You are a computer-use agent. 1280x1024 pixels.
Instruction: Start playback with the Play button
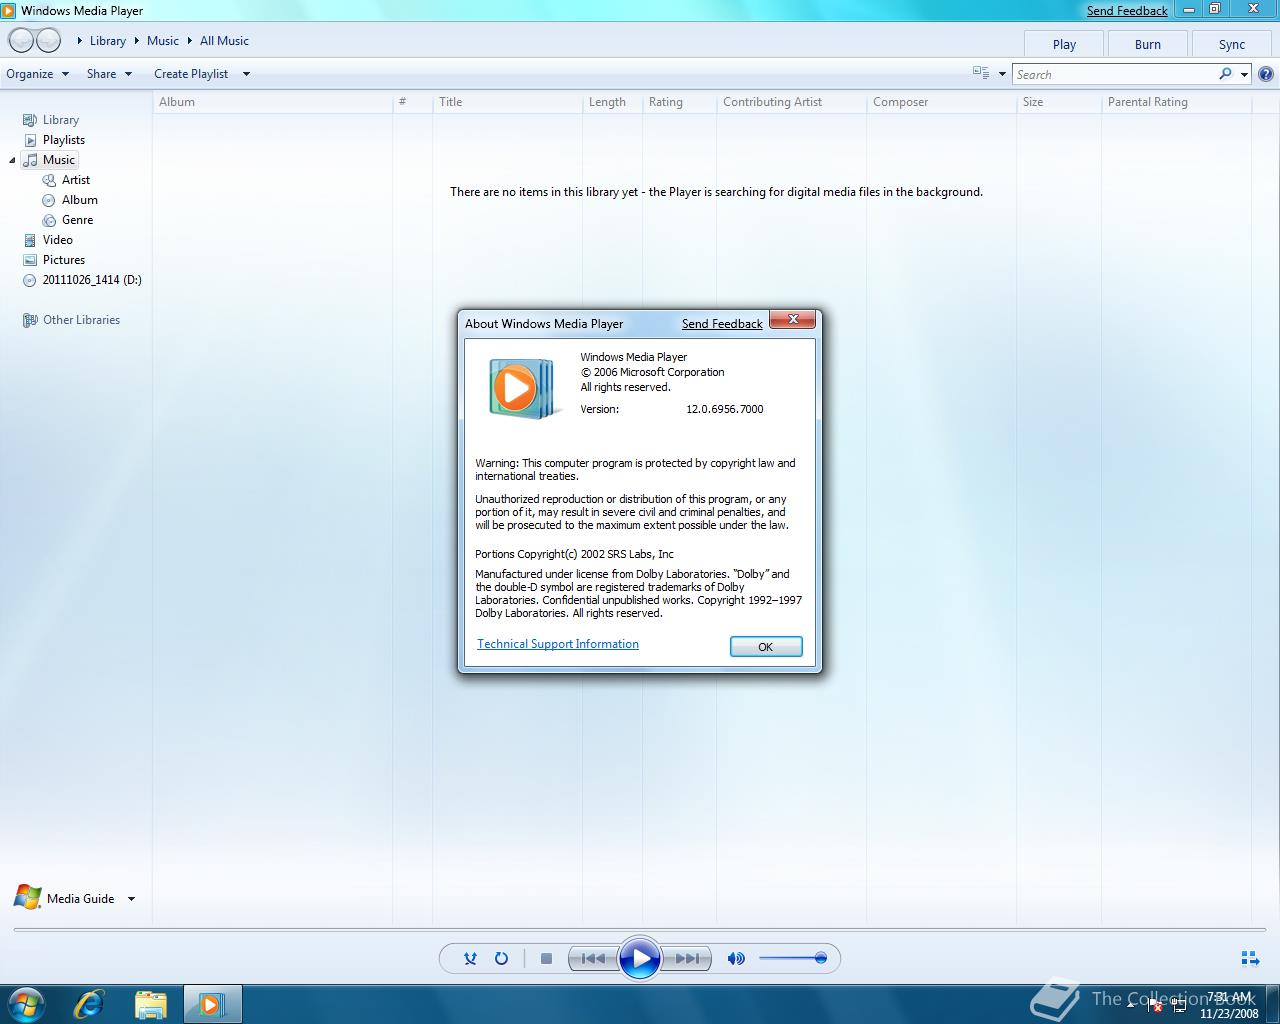(x=640, y=958)
